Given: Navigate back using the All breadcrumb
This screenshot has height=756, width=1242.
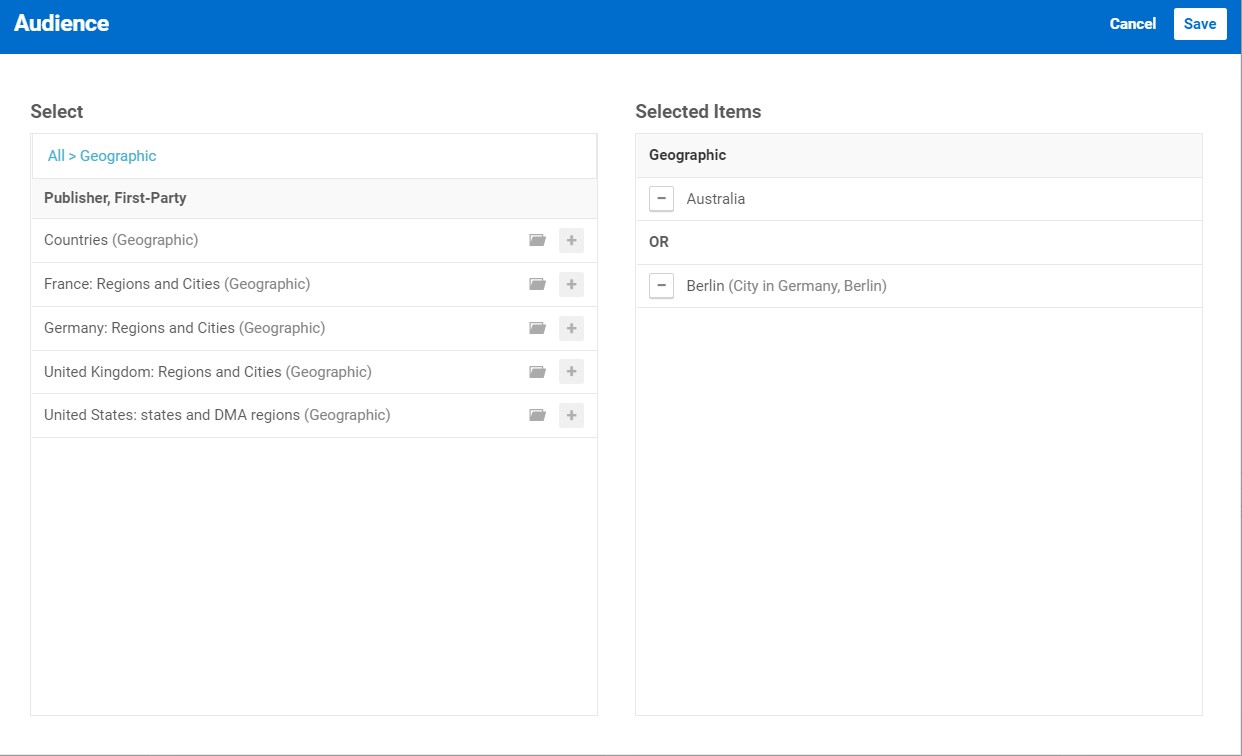Looking at the screenshot, I should click(55, 155).
